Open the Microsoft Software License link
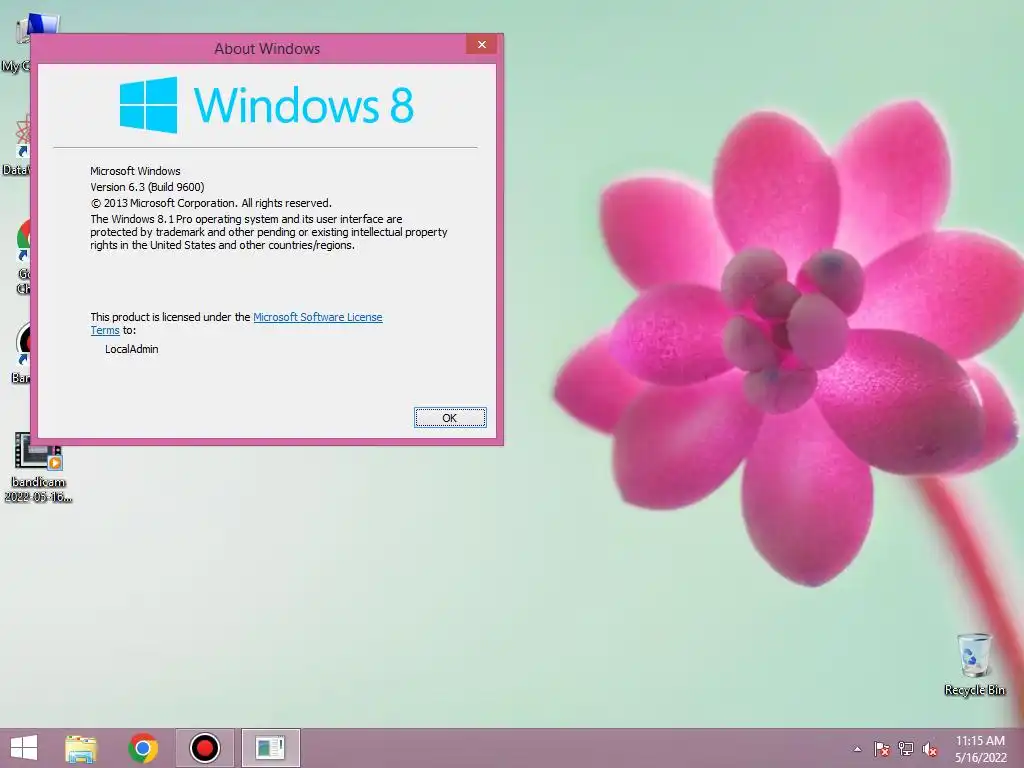Image resolution: width=1024 pixels, height=768 pixels. pyautogui.click(x=317, y=317)
